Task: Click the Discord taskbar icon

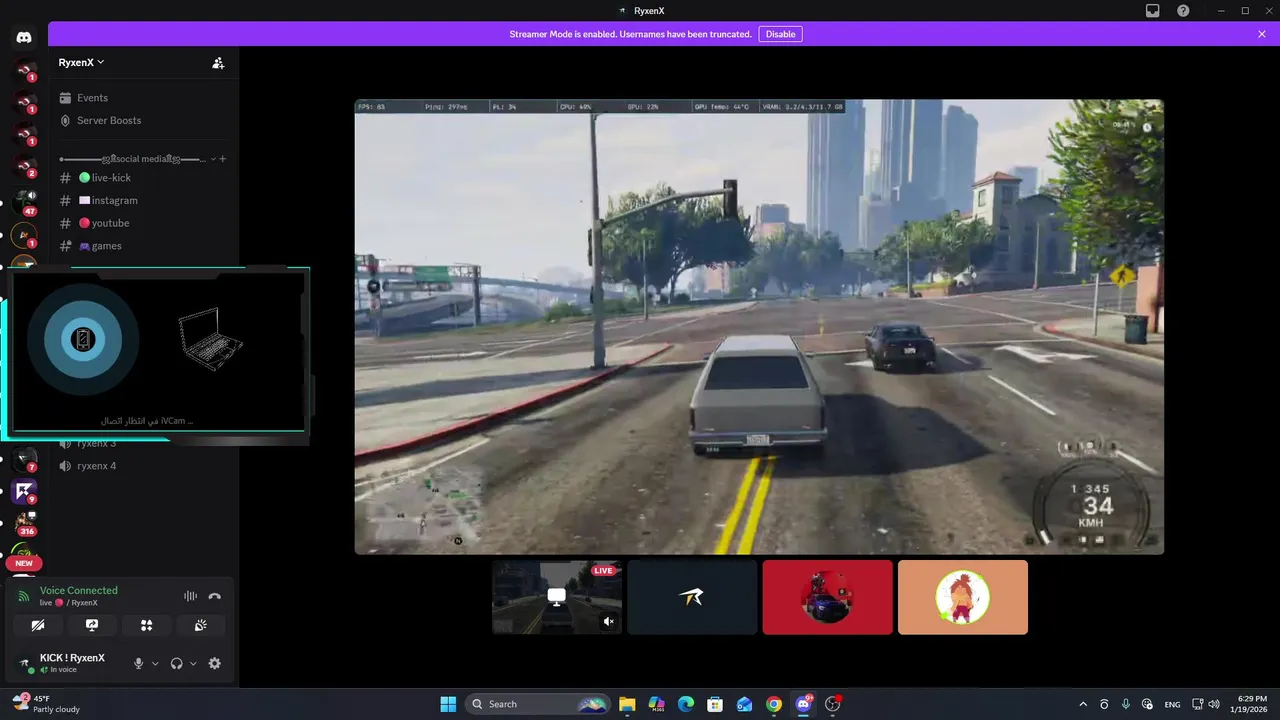Action: pos(803,704)
